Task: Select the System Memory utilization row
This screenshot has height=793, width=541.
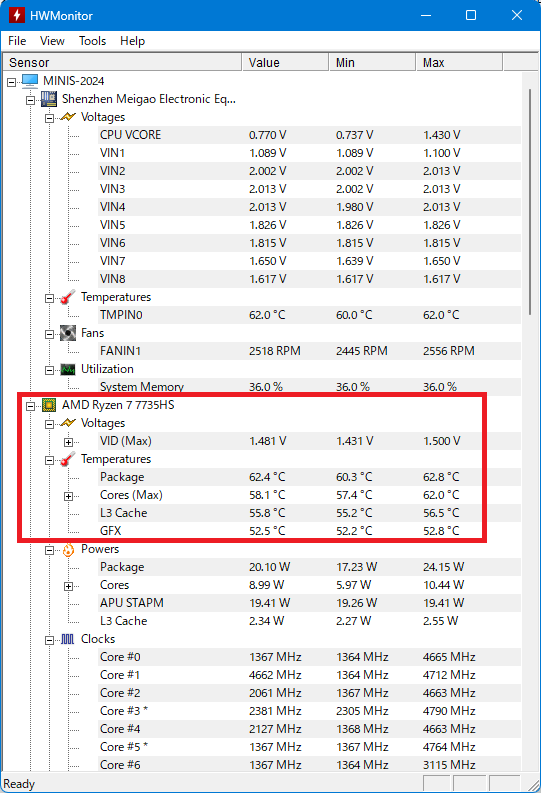Action: (309, 387)
